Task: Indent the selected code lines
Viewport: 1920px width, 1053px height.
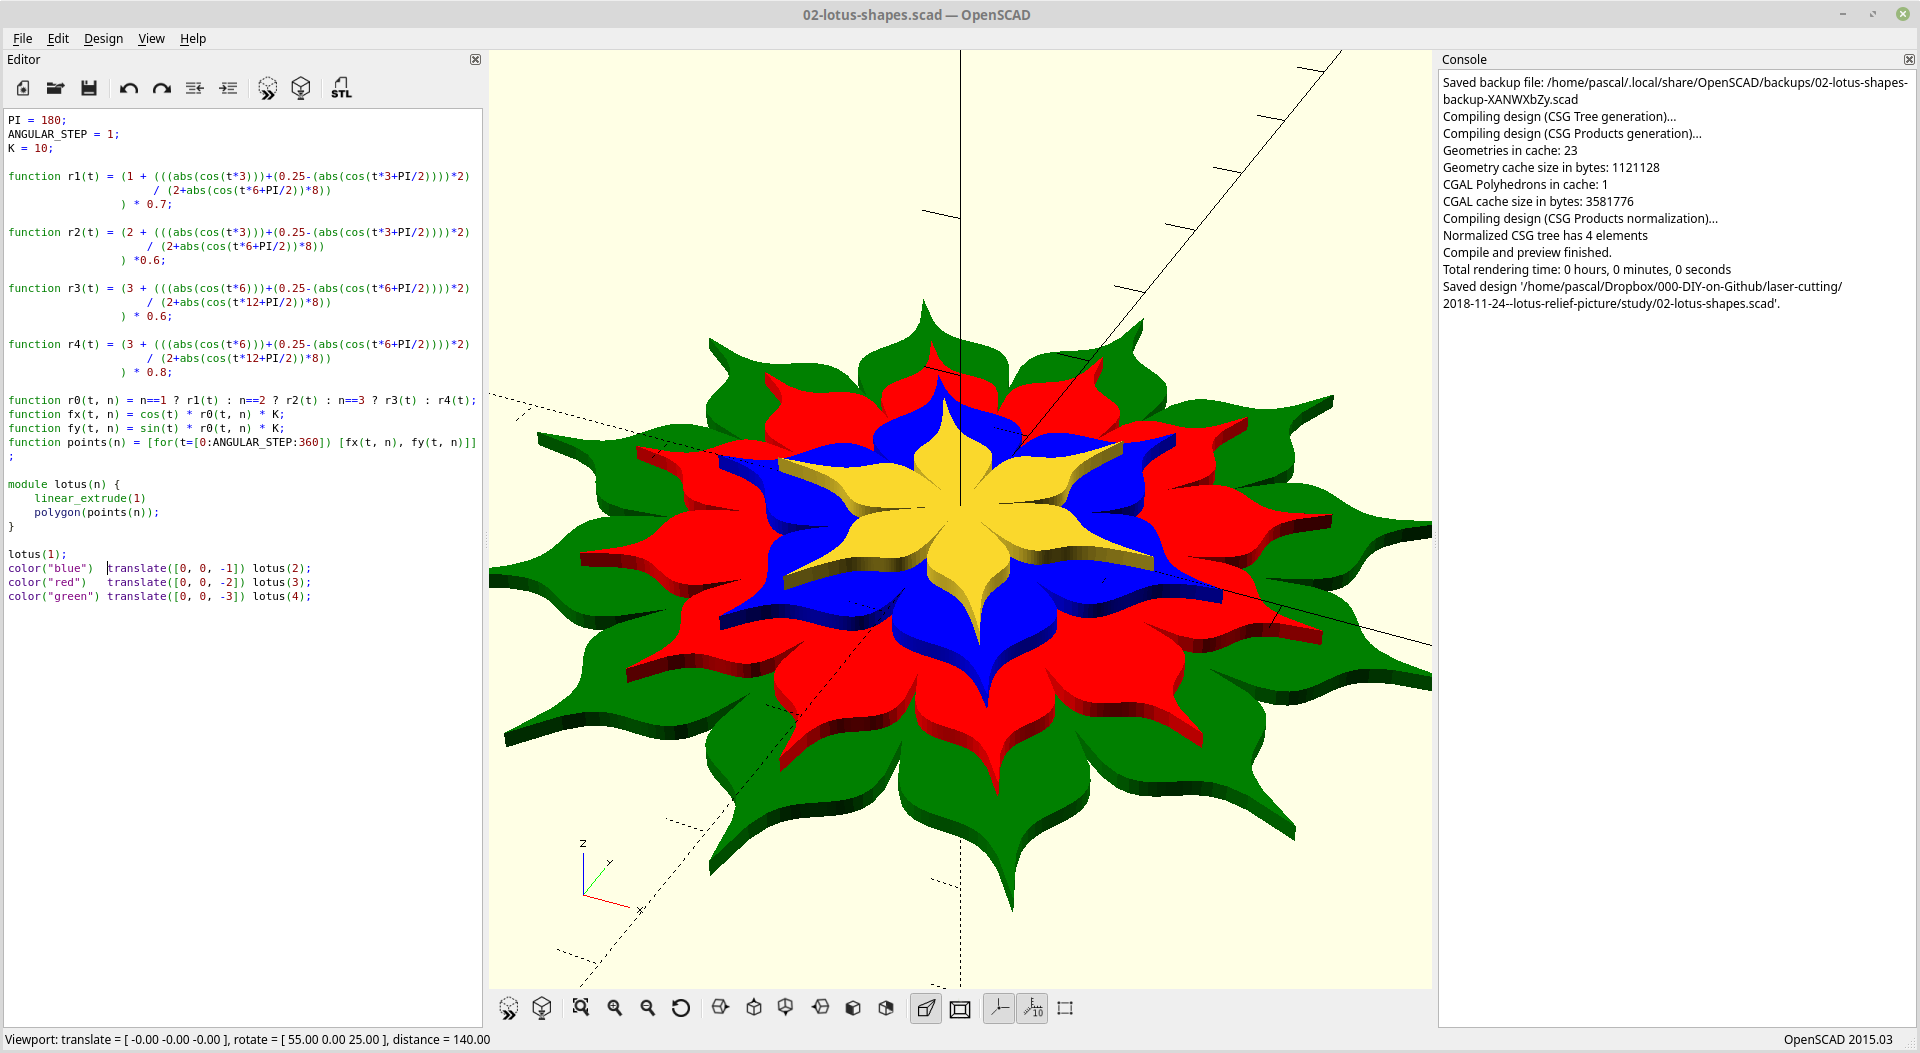Action: (x=228, y=88)
